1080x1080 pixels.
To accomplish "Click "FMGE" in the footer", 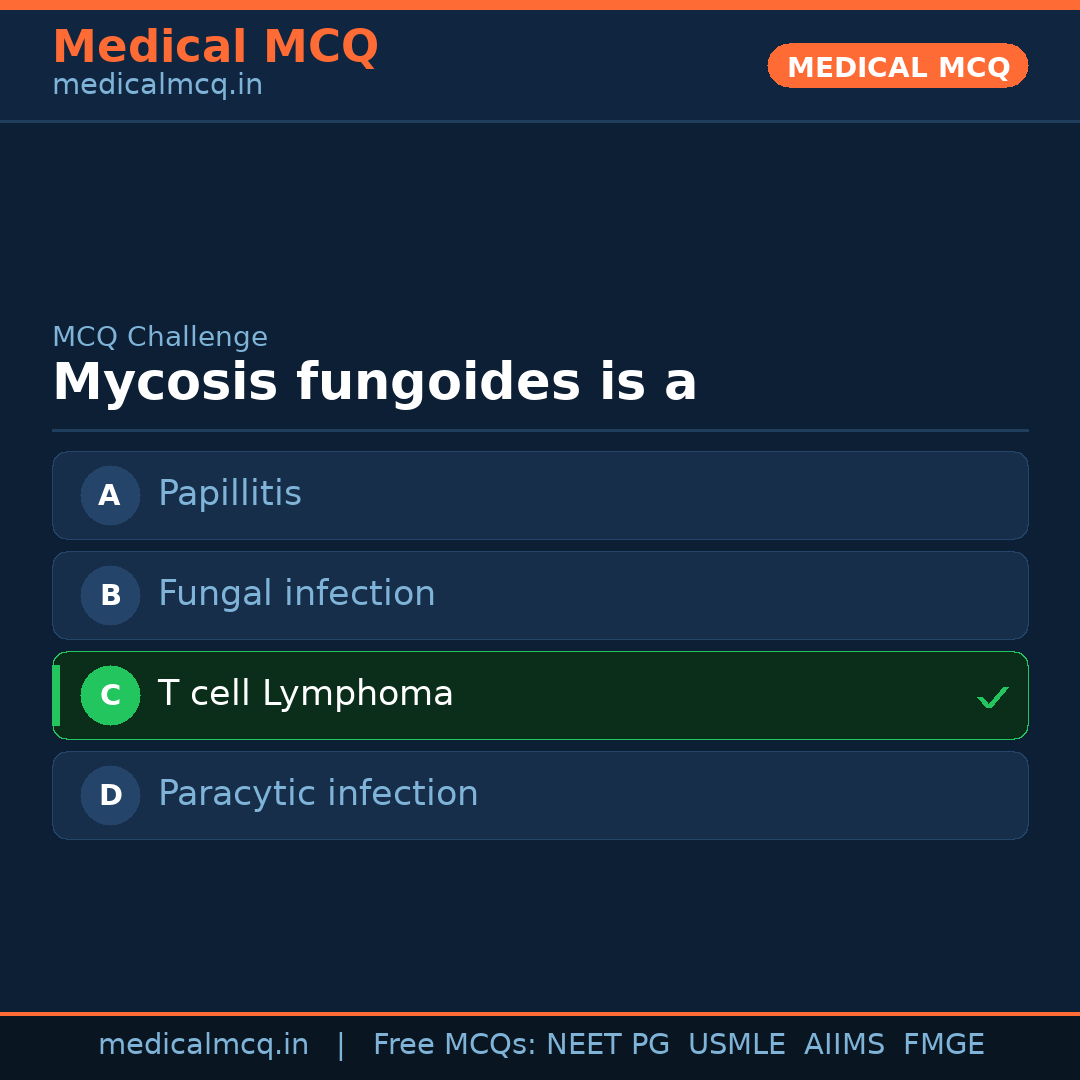I will pos(944,1045).
